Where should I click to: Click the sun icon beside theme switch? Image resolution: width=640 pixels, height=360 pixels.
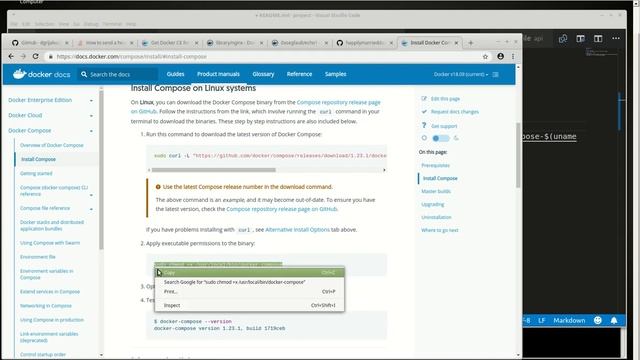(x=424, y=138)
